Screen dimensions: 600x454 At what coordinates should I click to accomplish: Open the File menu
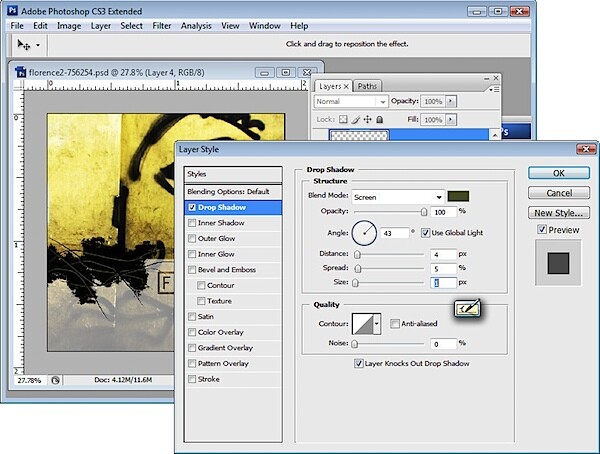pos(17,26)
